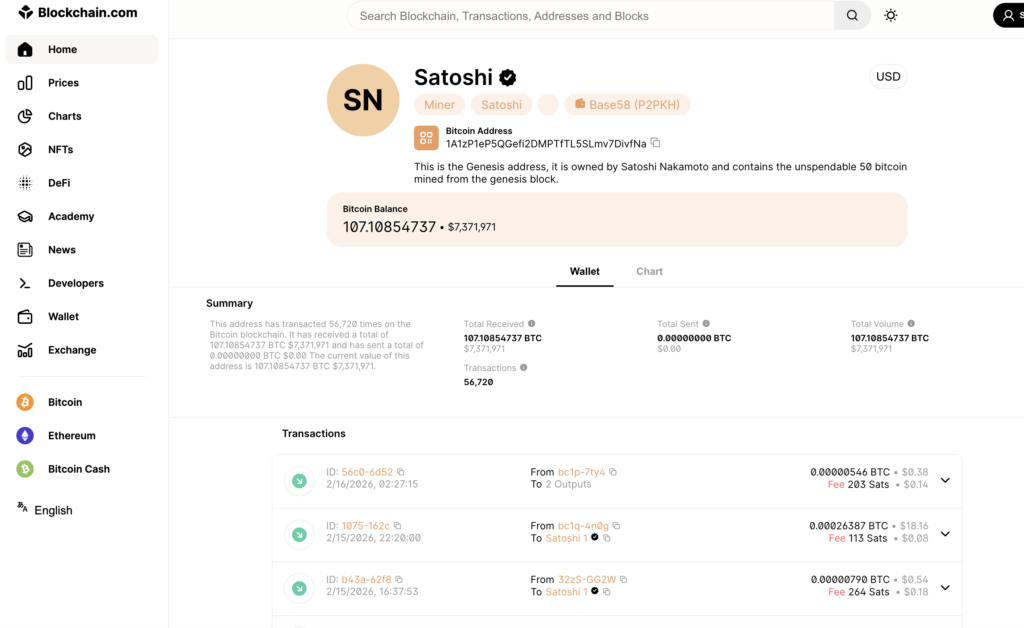This screenshot has height=628, width=1024.
Task: Click the search magnifier icon
Action: tap(852, 16)
